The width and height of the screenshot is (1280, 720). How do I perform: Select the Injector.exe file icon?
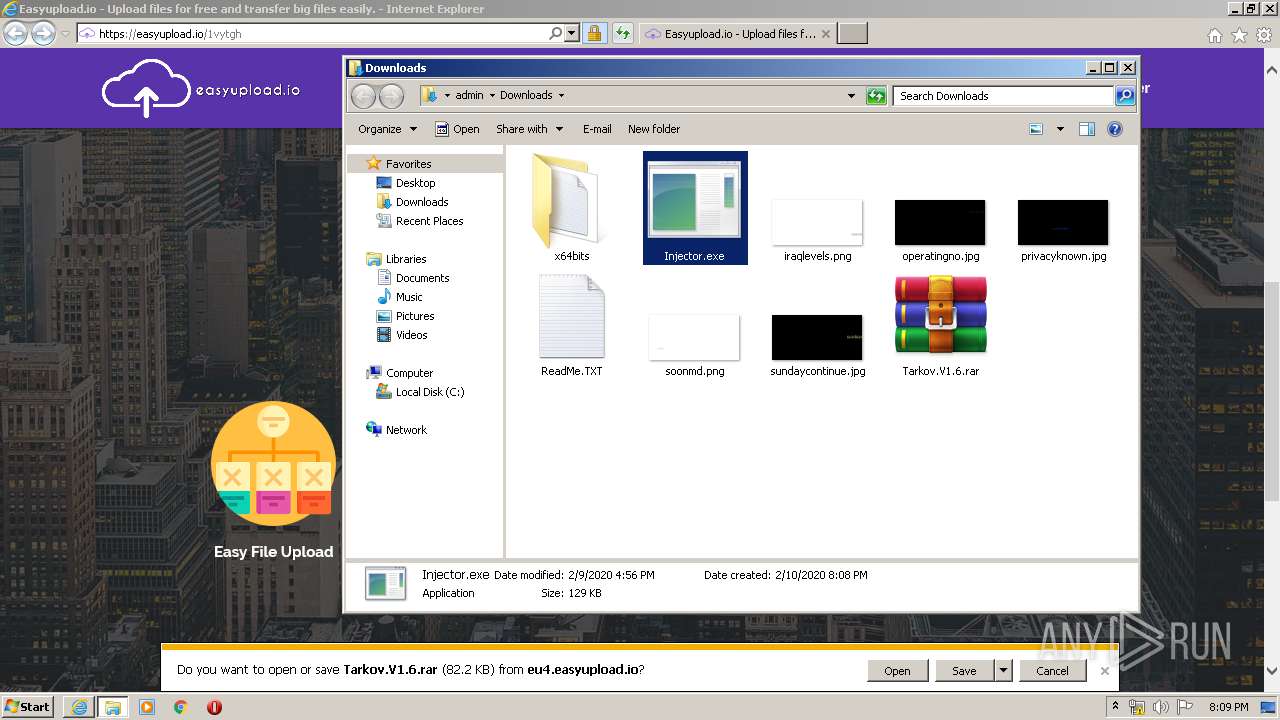click(695, 201)
